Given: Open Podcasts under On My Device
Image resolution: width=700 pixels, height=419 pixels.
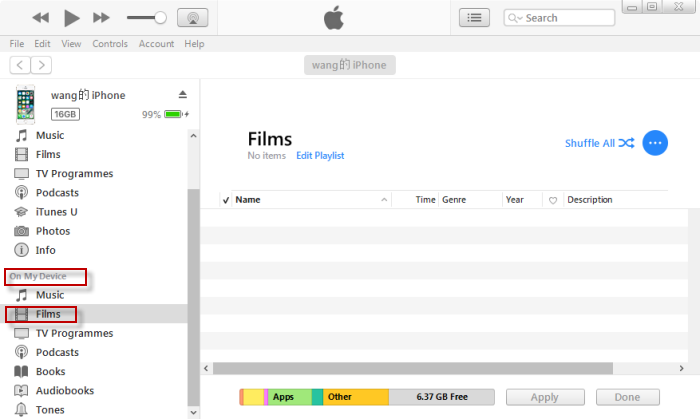Looking at the screenshot, I should pyautogui.click(x=57, y=353).
